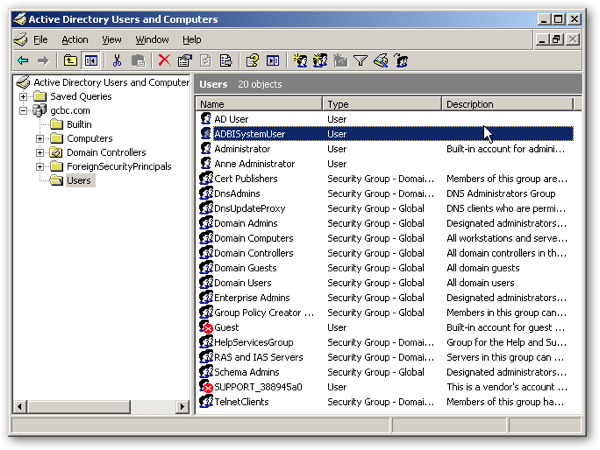600x450 pixels.
Task: Expand the ForeignSecurityPrincipals node
Action: coord(40,167)
